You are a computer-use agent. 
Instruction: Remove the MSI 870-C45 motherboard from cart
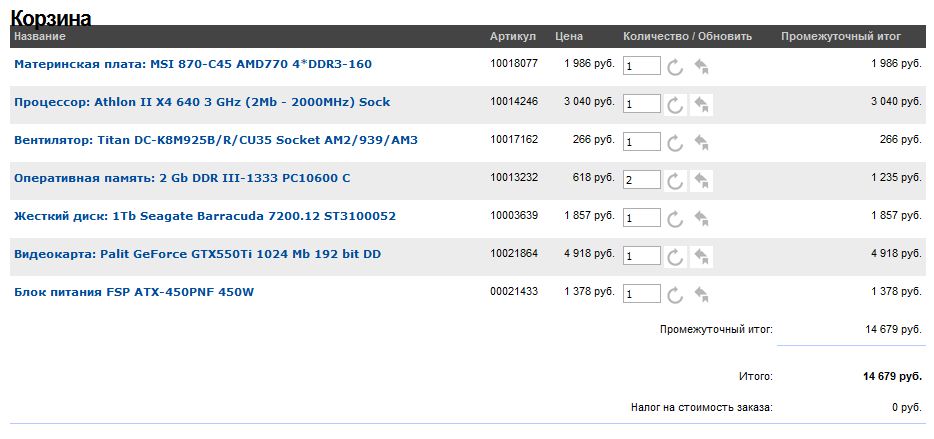pyautogui.click(x=702, y=66)
